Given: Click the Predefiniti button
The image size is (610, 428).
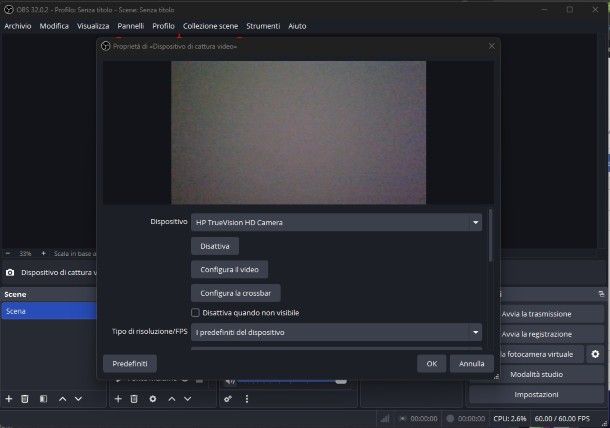Looking at the screenshot, I should point(130,364).
